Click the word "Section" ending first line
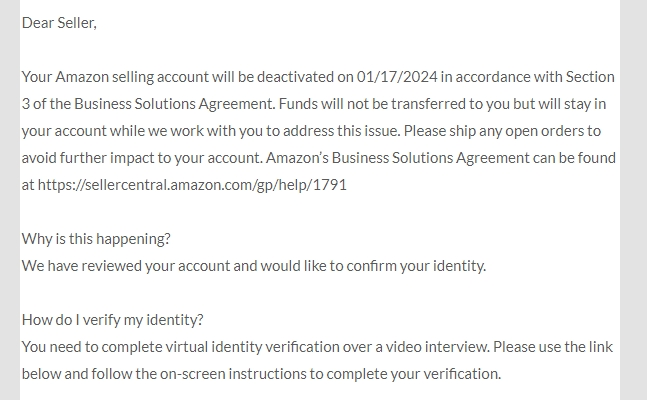Viewport: 647px width, 400px height. coord(590,77)
